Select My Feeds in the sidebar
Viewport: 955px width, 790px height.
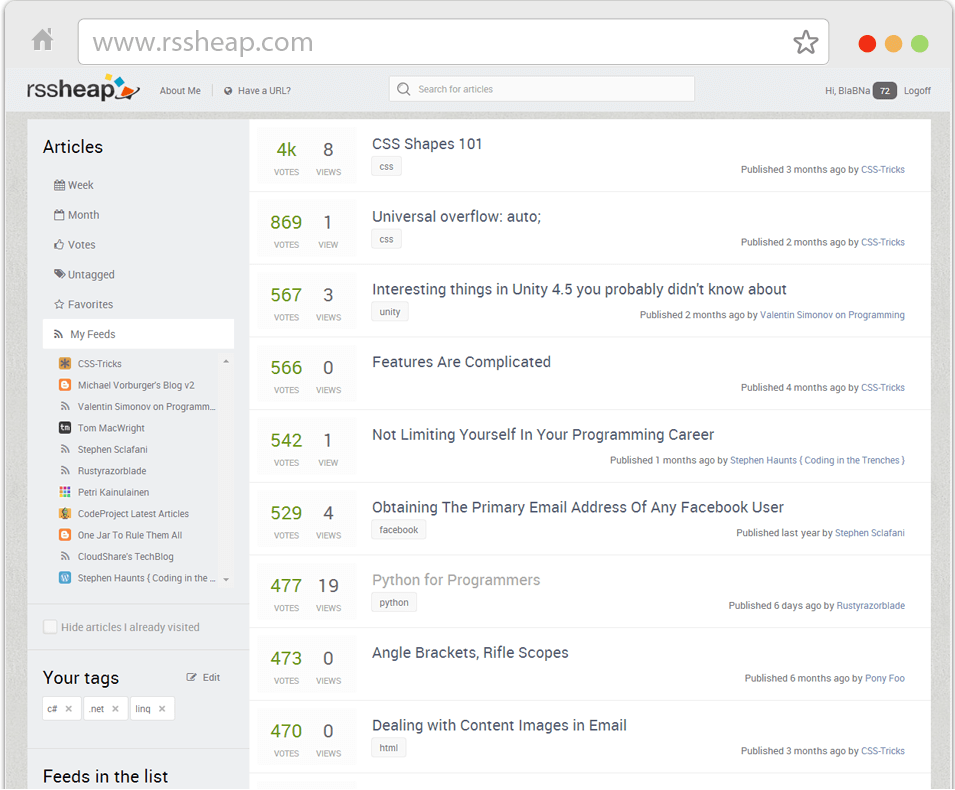[138, 334]
